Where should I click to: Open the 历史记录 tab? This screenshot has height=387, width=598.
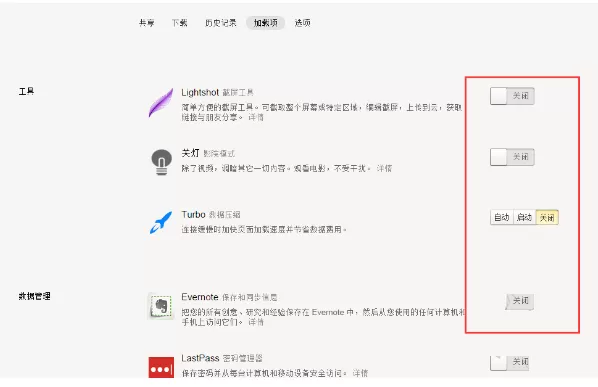click(x=221, y=23)
